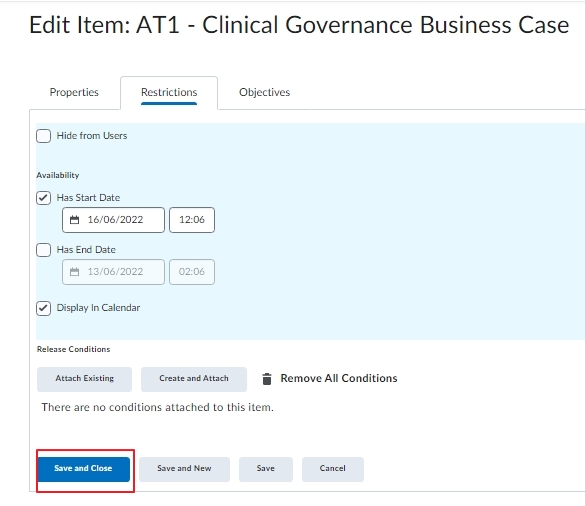Click the end date calendar icon

click(x=75, y=272)
